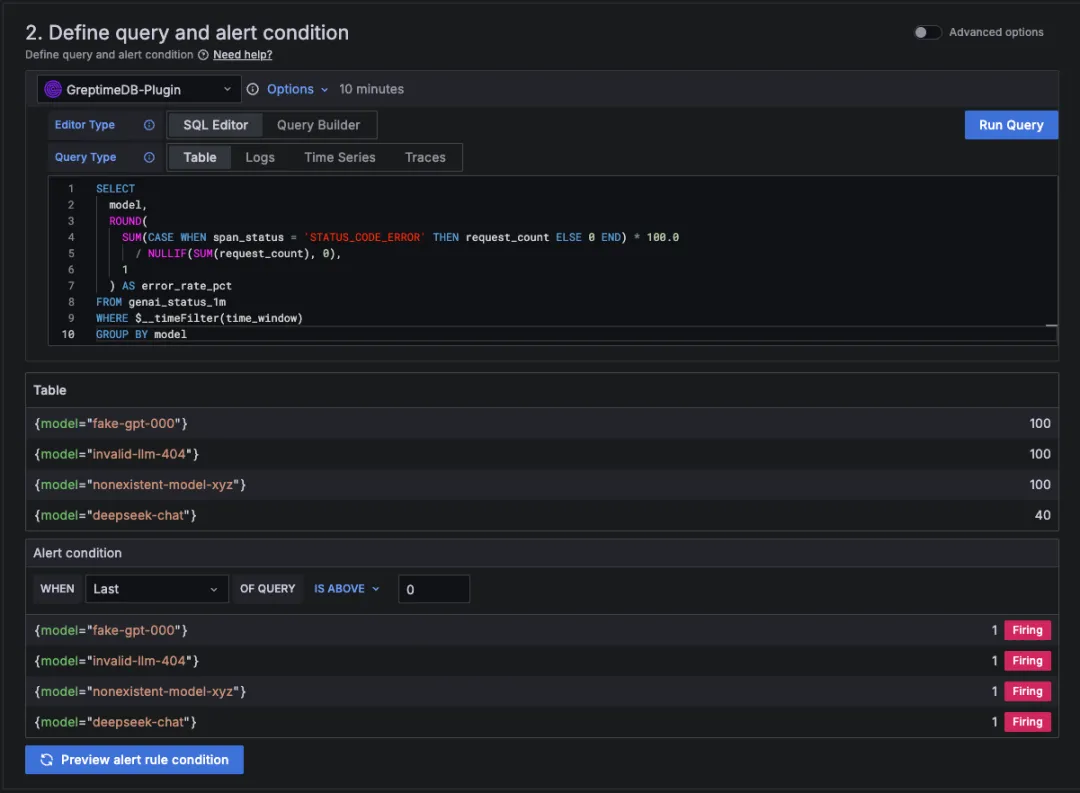
Task: Click the Firing badge for deepseek-chat
Action: click(x=1027, y=722)
